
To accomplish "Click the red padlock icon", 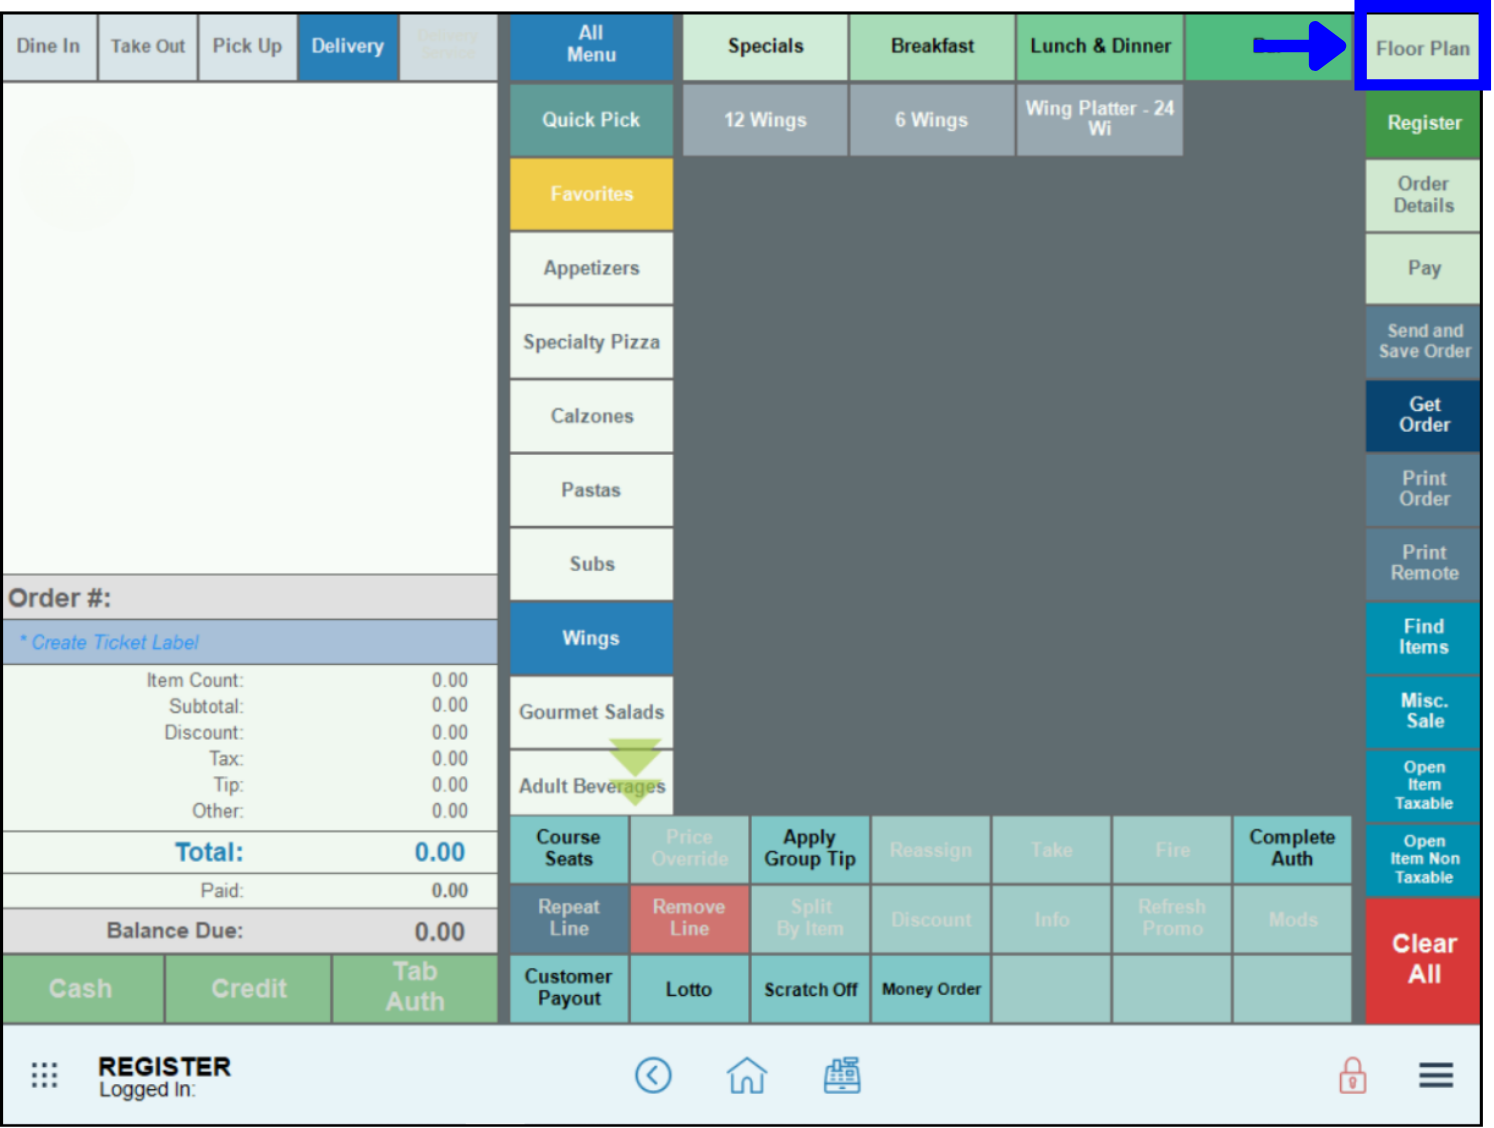I will (x=1352, y=1076).
